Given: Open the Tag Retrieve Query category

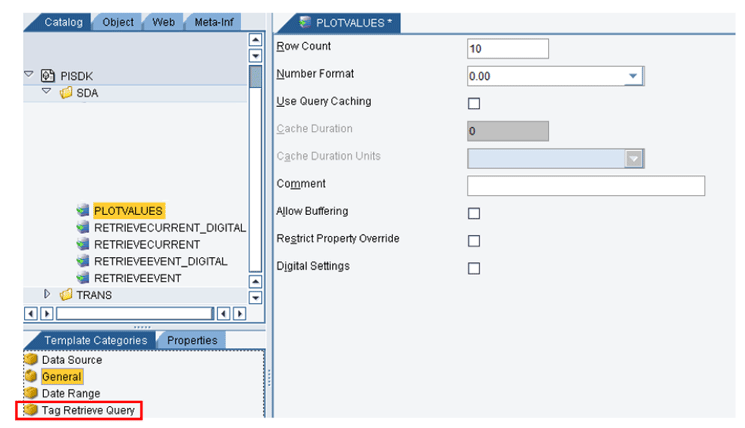Looking at the screenshot, I should [x=88, y=410].
